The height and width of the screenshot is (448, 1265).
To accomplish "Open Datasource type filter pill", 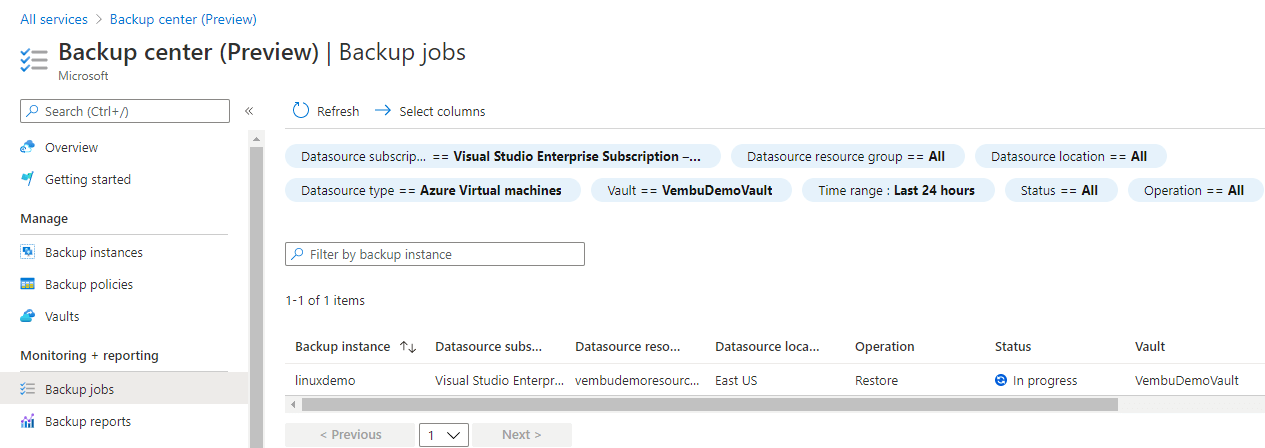I will [x=432, y=190].
